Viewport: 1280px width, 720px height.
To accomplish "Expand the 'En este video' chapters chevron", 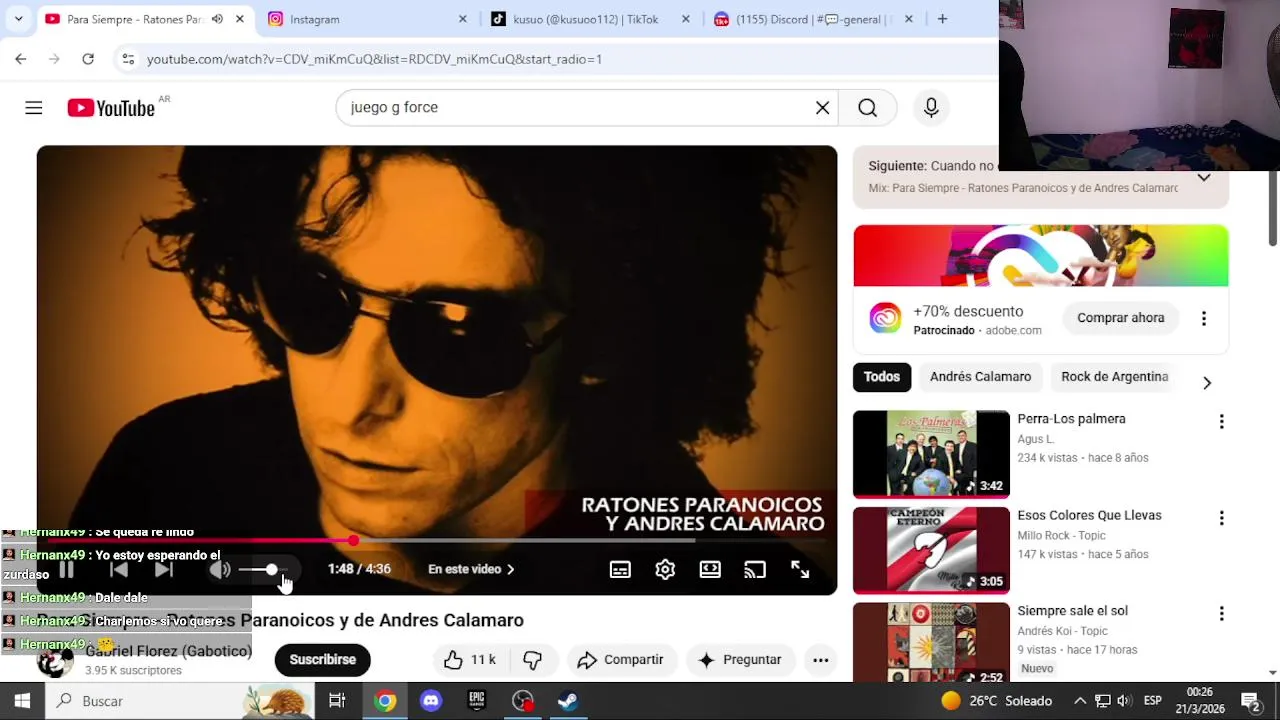I will coord(511,569).
